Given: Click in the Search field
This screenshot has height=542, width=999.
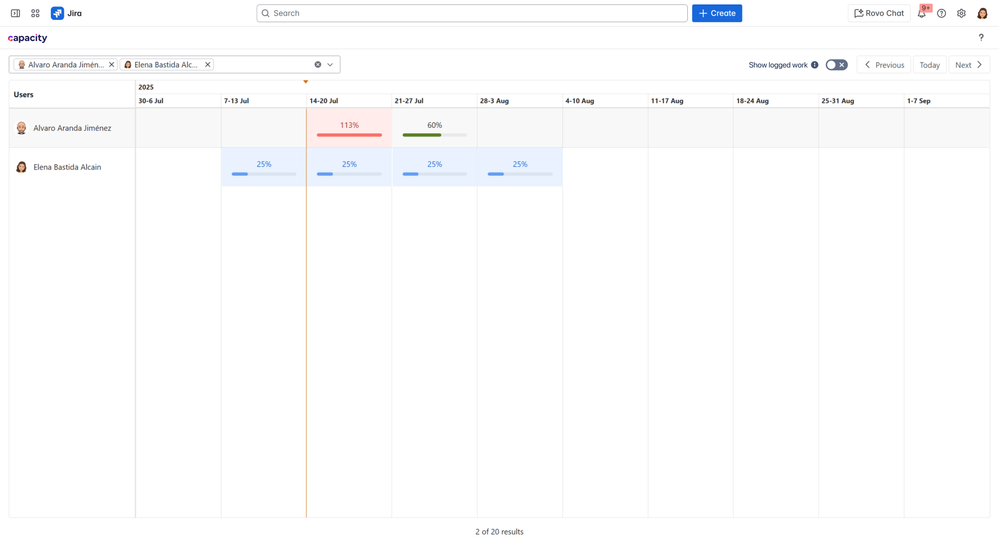Looking at the screenshot, I should [472, 13].
